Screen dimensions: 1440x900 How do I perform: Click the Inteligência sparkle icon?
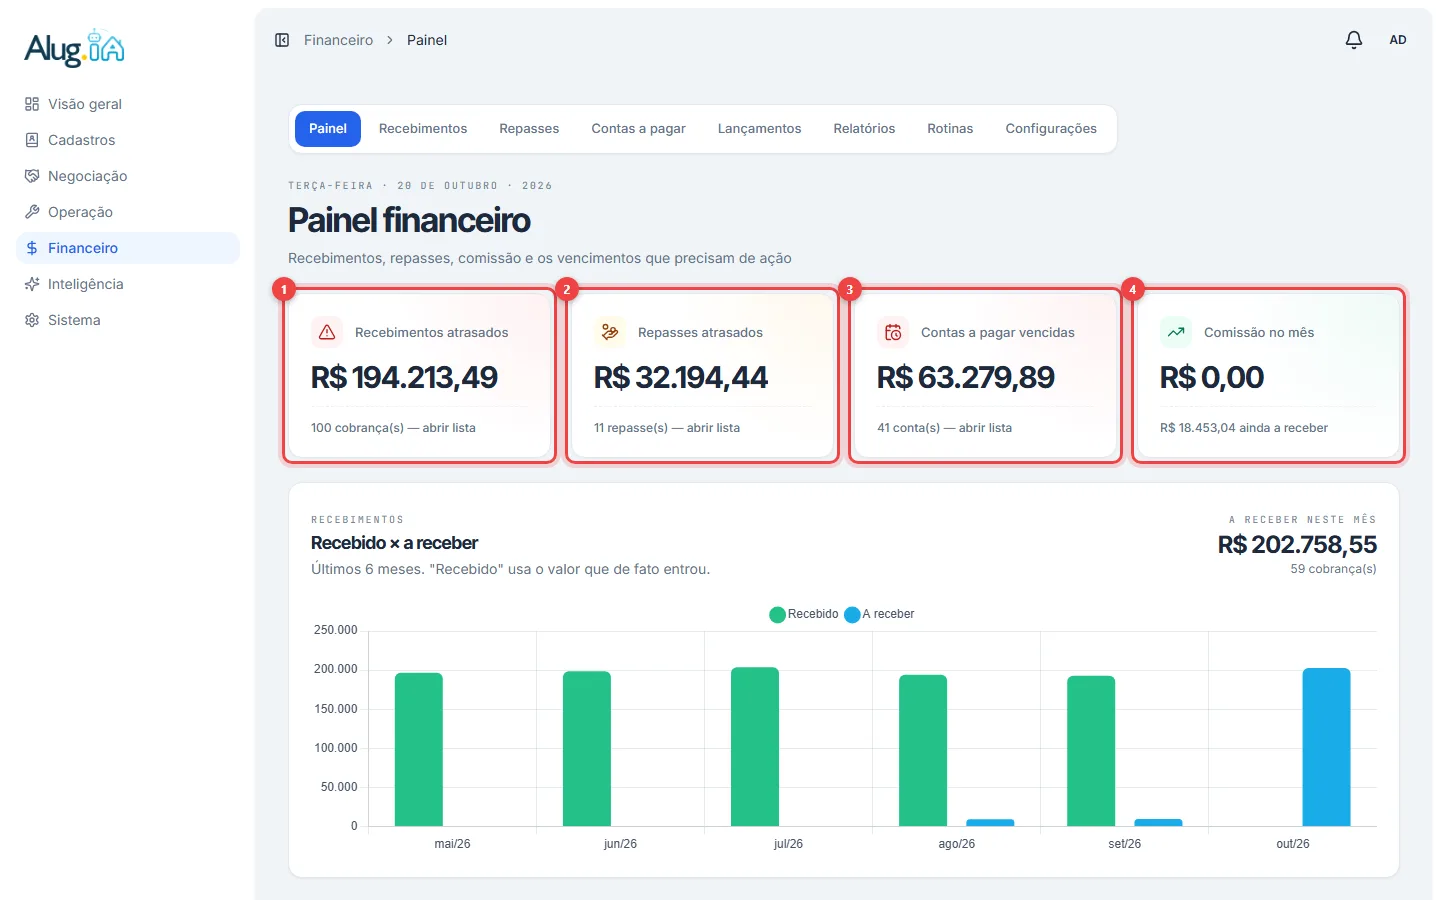tap(32, 284)
